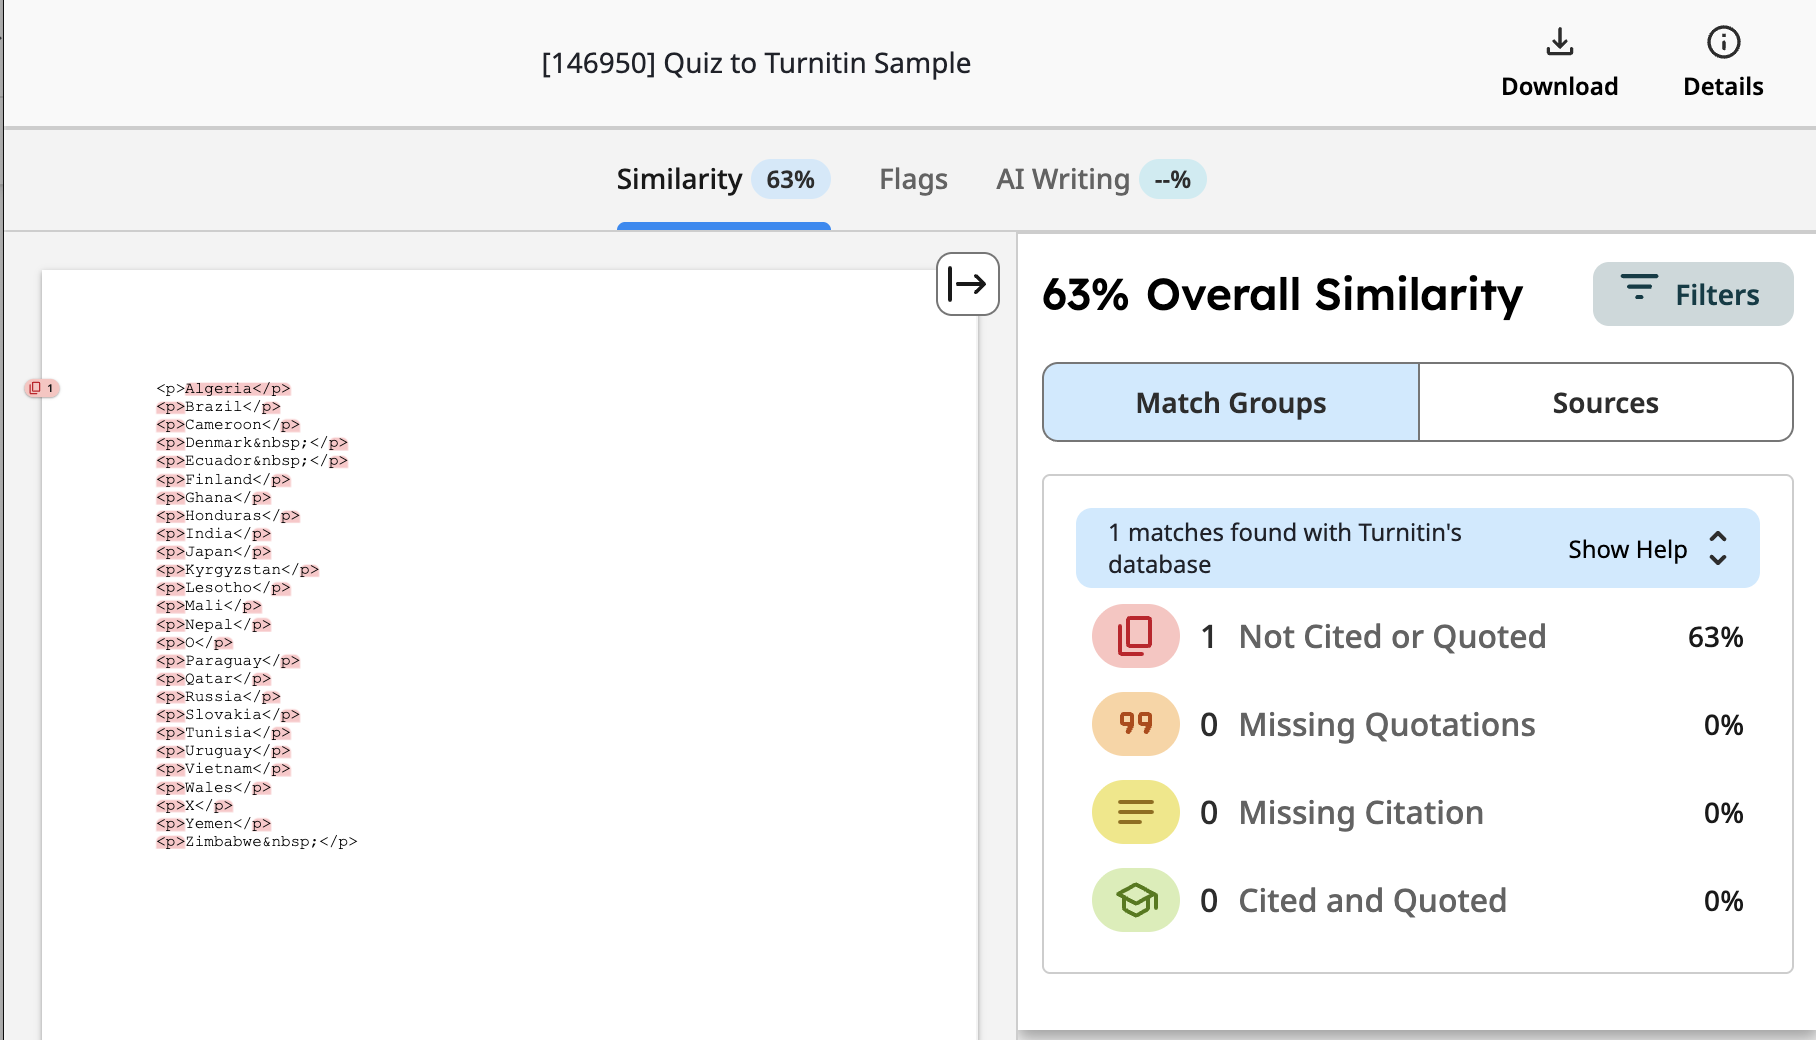1816x1040 pixels.
Task: Click the Download icon
Action: [x=1559, y=42]
